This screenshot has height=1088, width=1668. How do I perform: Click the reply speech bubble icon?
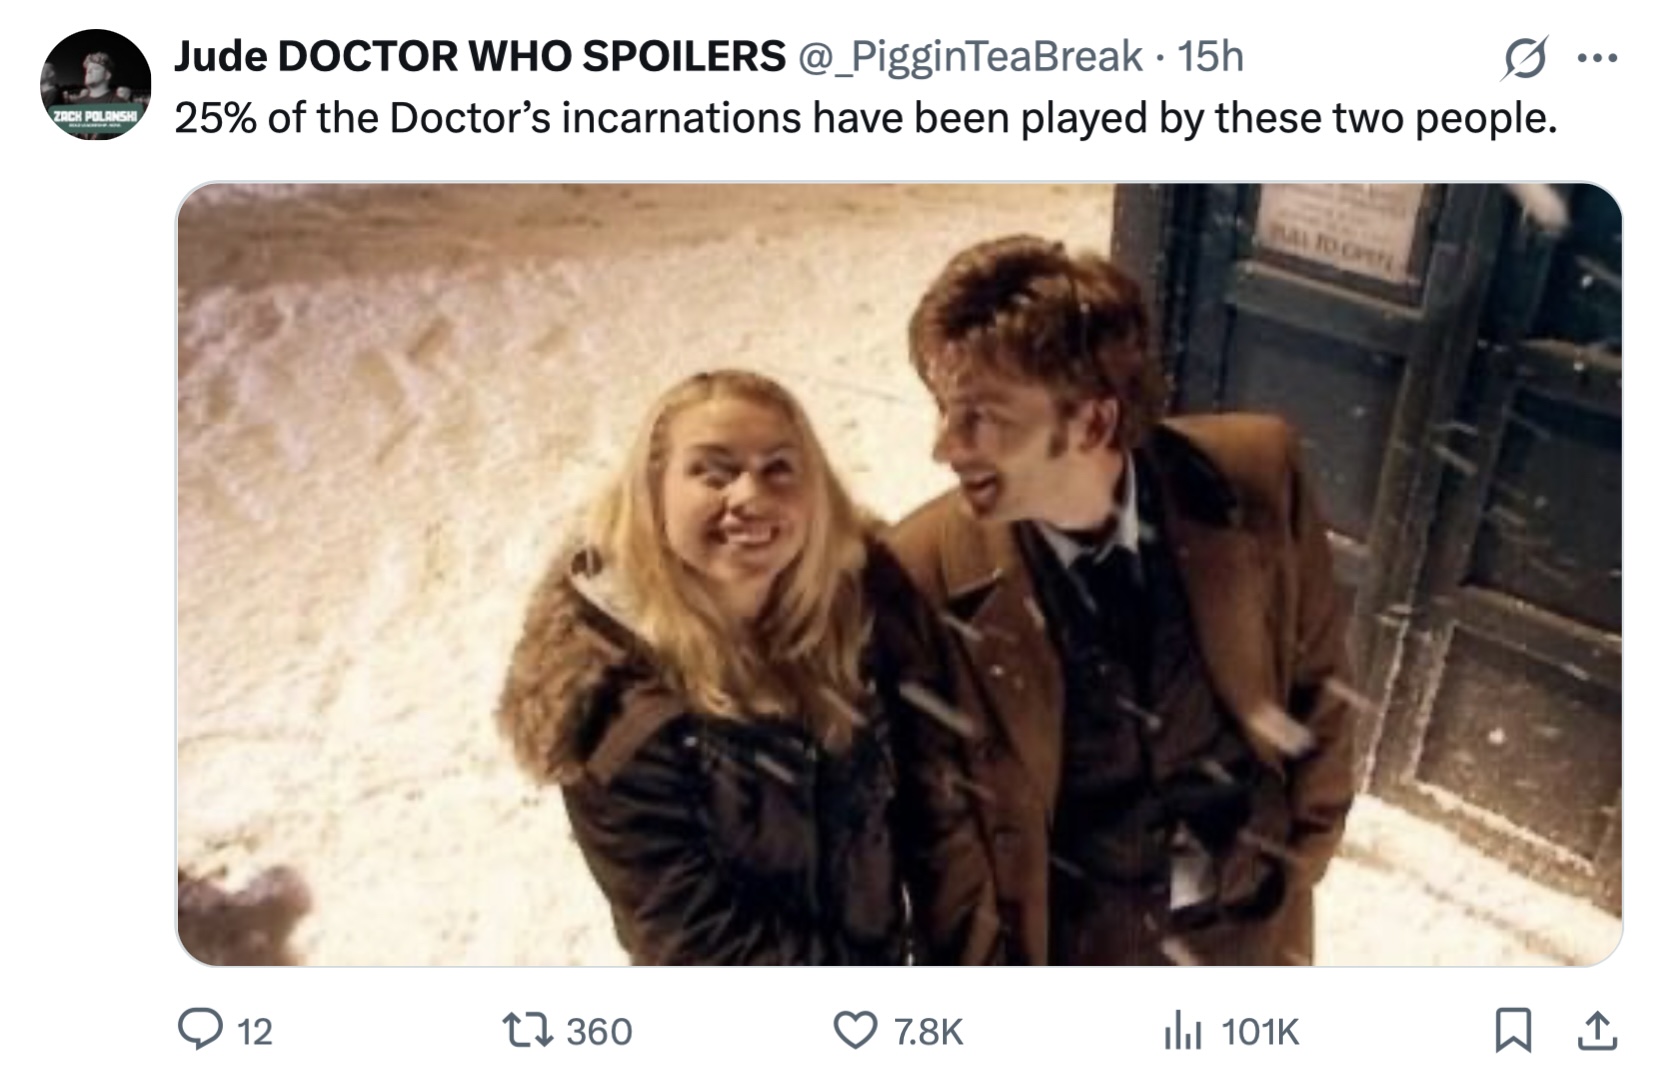(x=200, y=1029)
